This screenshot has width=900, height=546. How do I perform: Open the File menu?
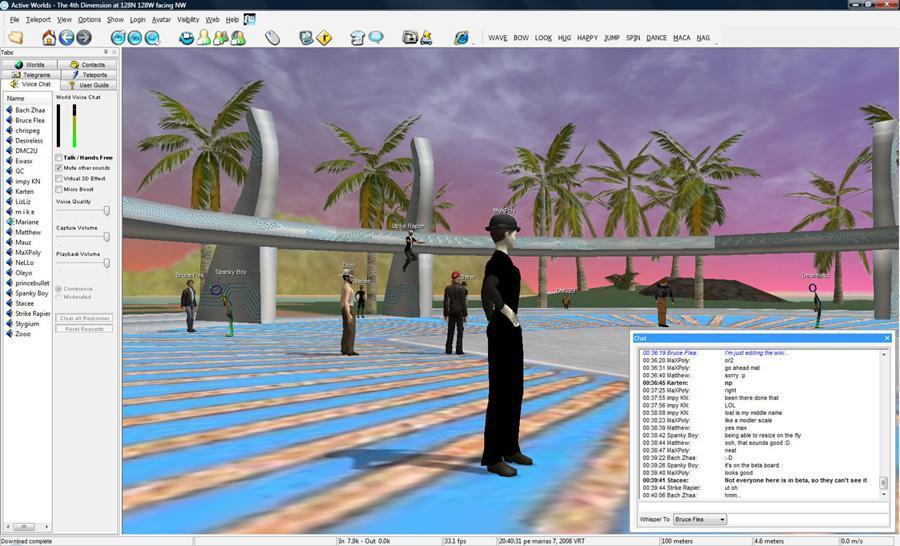point(14,20)
